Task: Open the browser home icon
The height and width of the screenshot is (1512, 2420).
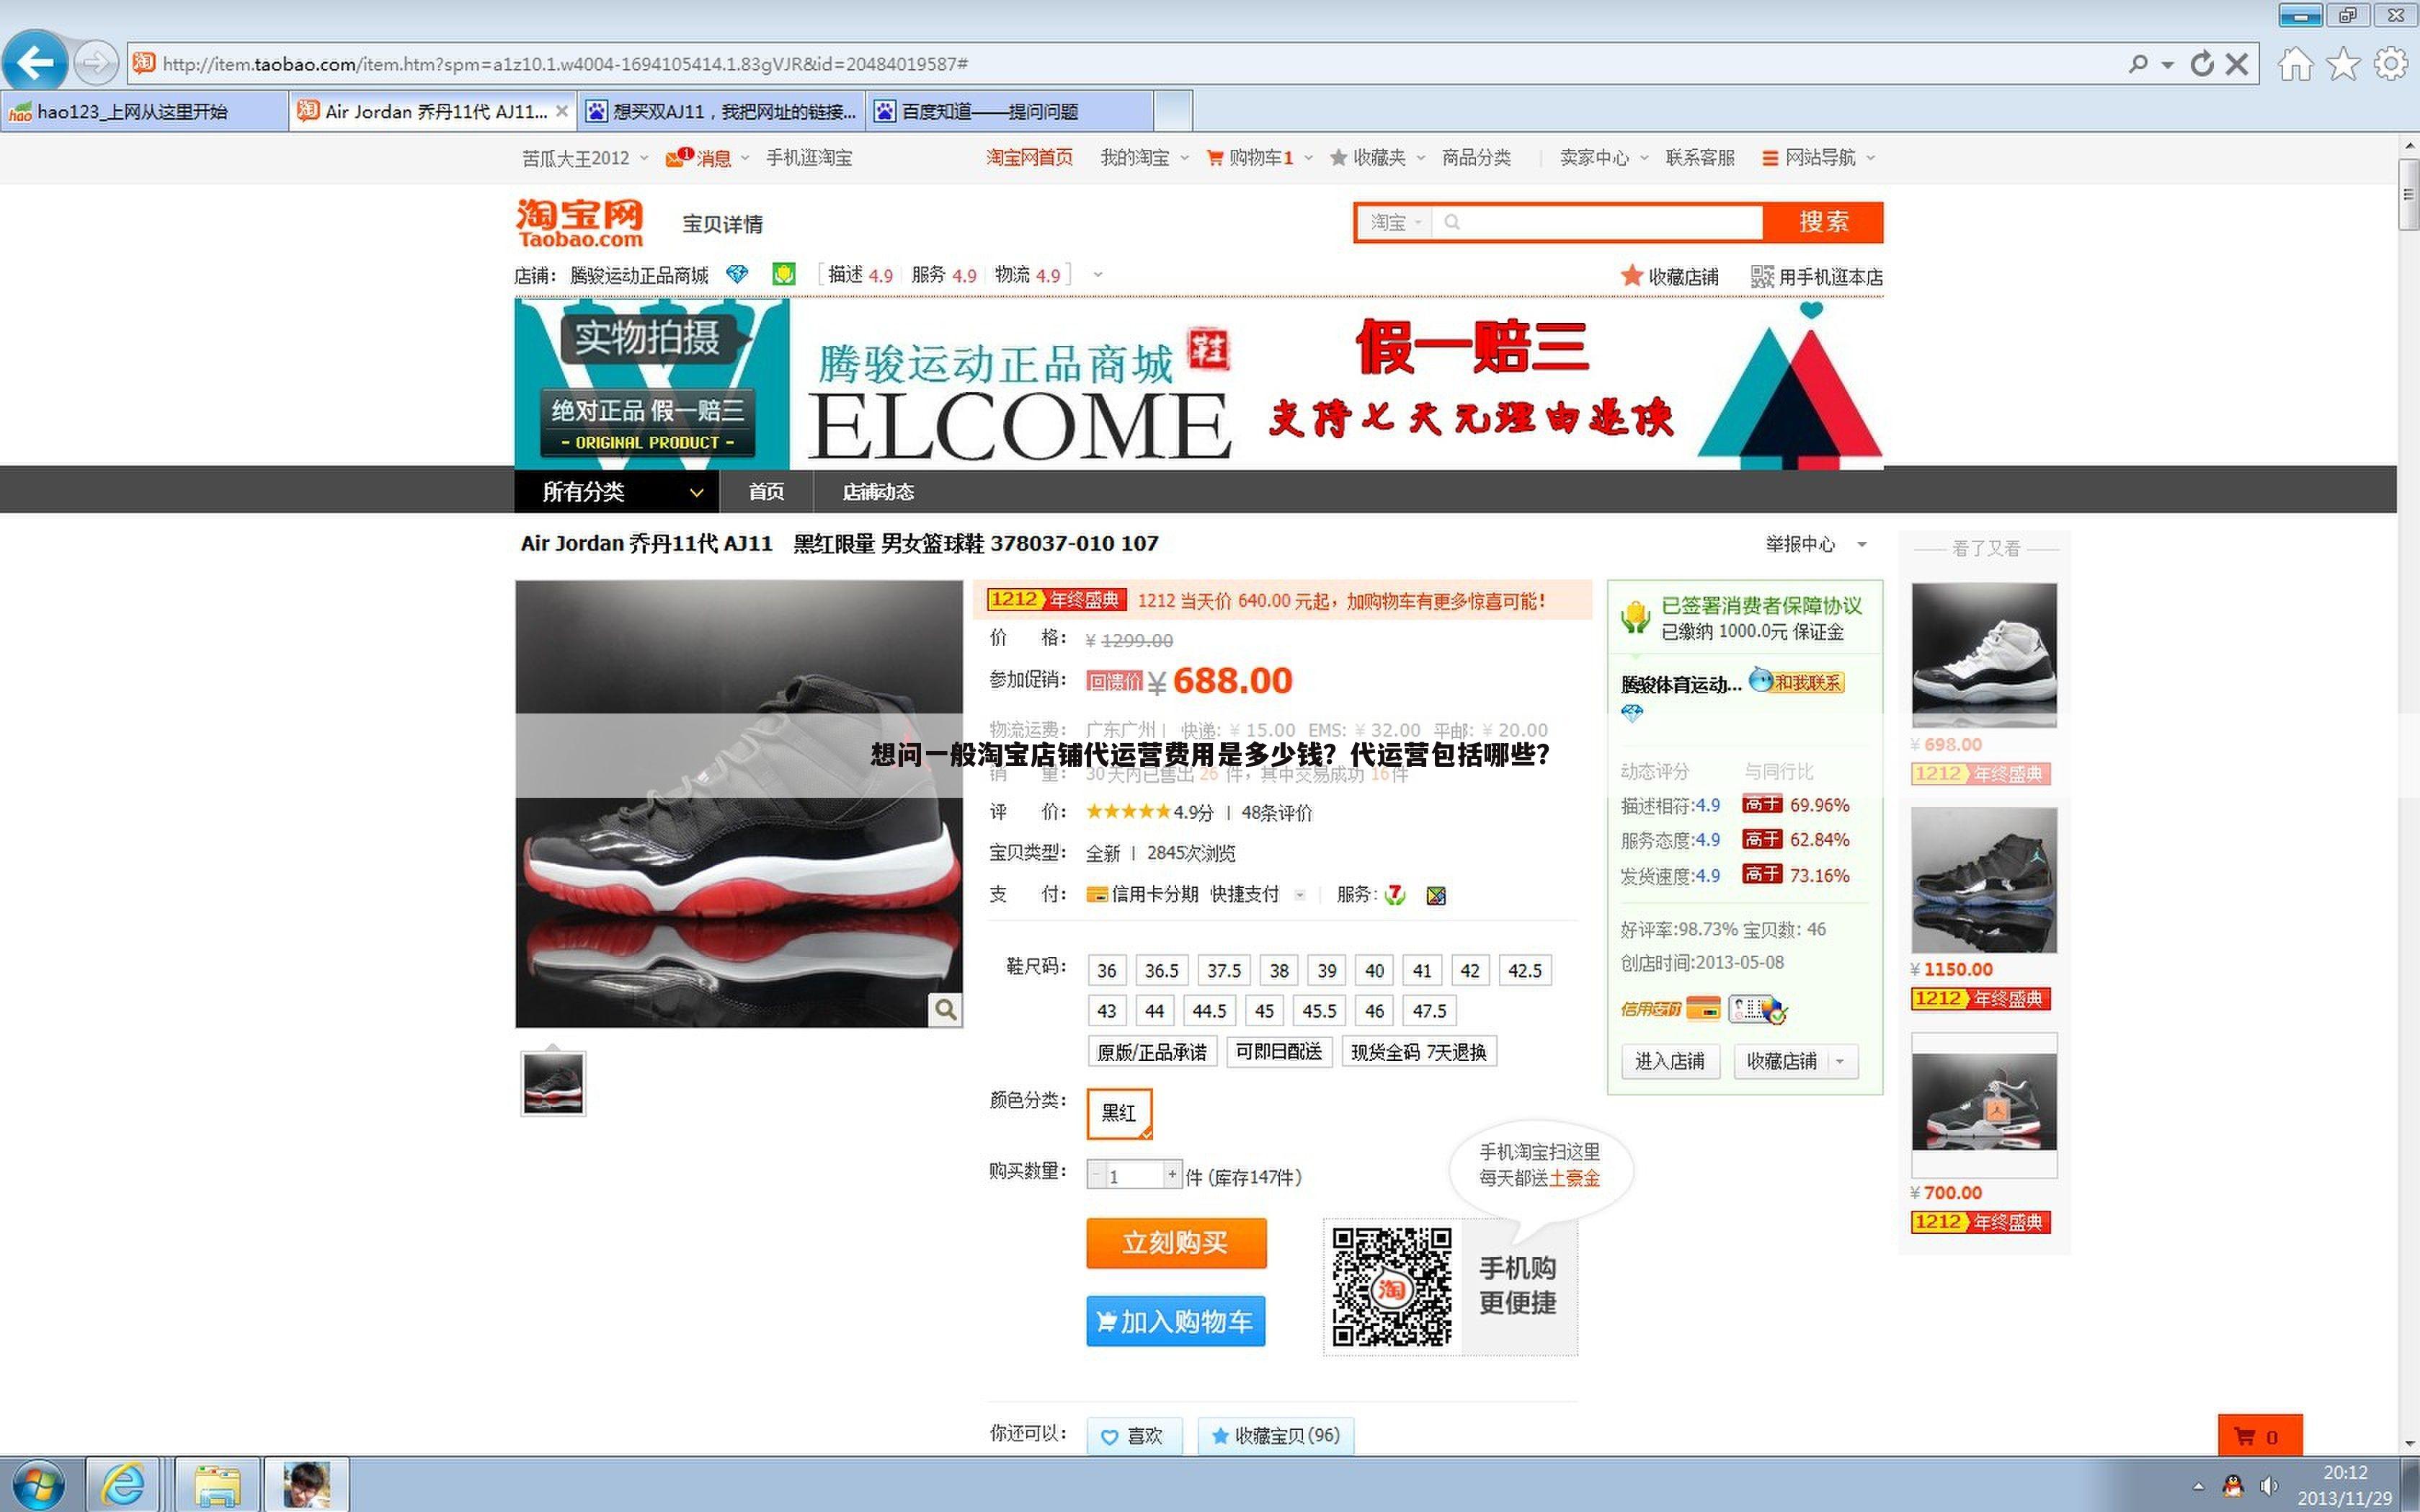Action: coord(2295,64)
